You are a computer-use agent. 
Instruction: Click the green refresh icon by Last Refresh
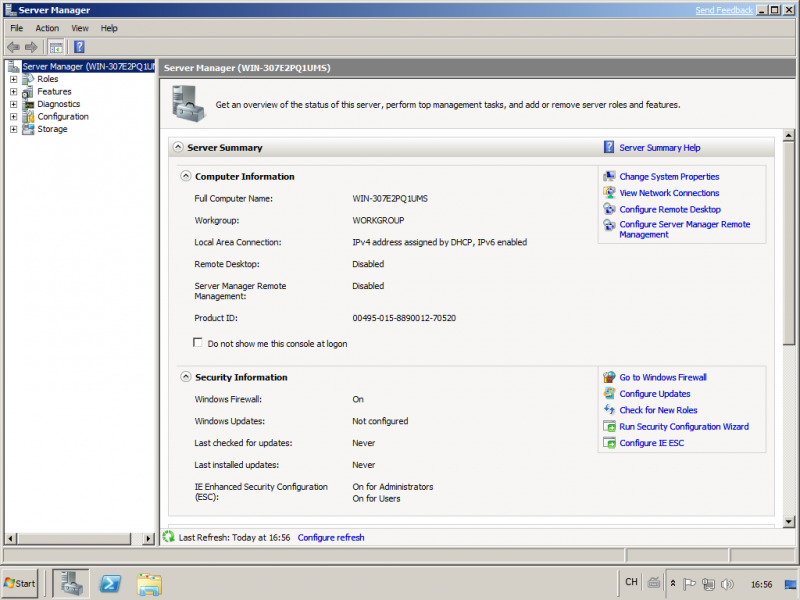168,537
